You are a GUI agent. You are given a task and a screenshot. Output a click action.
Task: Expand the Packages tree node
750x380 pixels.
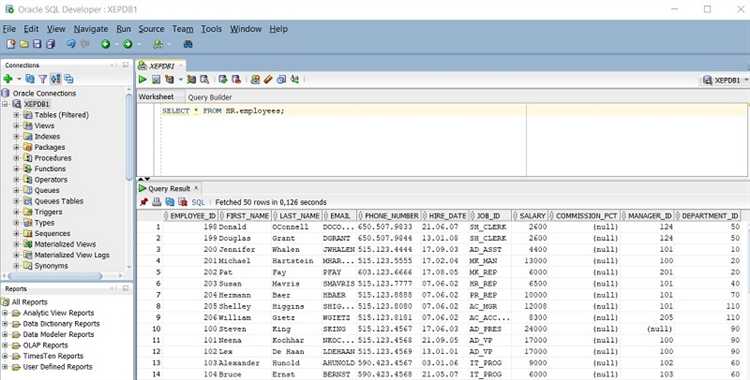16,147
